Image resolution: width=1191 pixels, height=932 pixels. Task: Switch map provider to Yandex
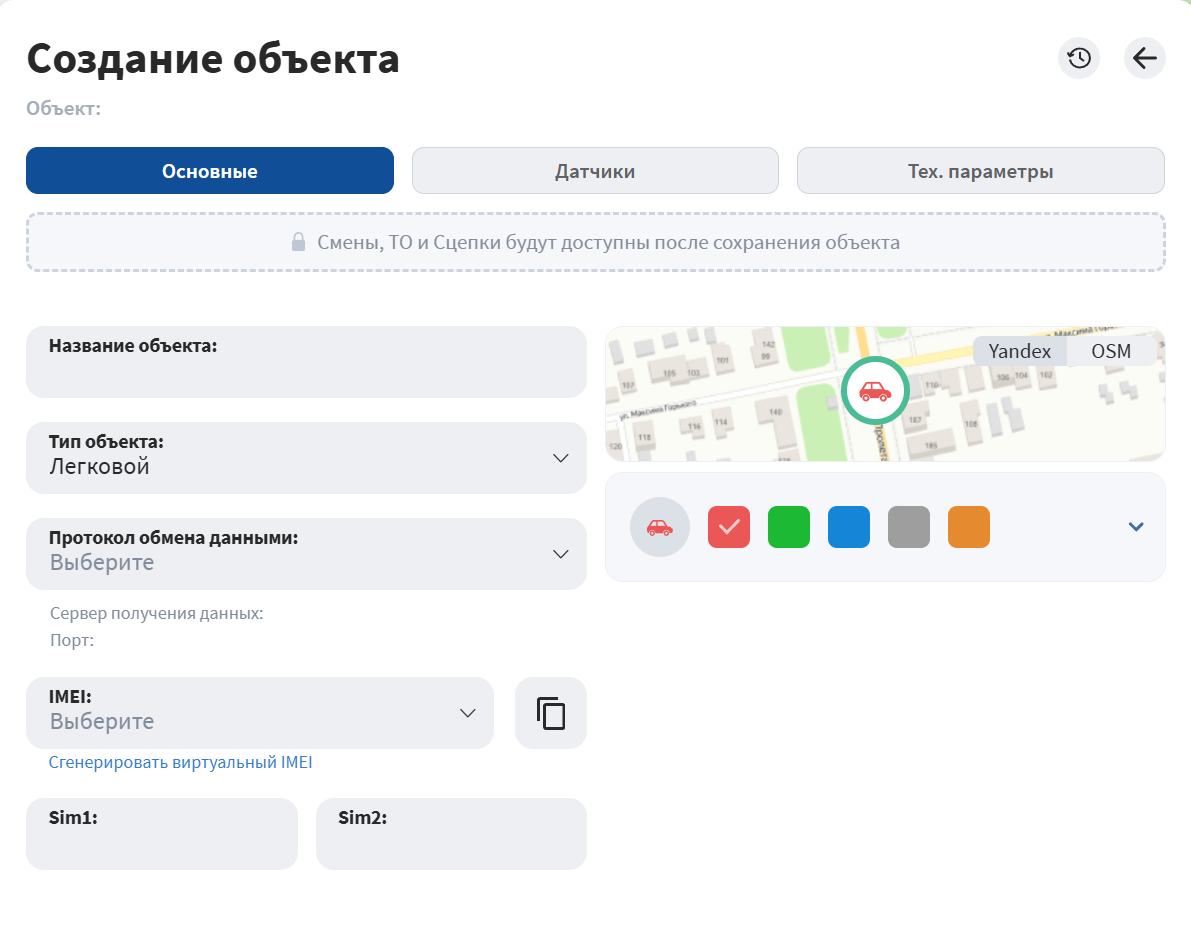click(x=1019, y=351)
